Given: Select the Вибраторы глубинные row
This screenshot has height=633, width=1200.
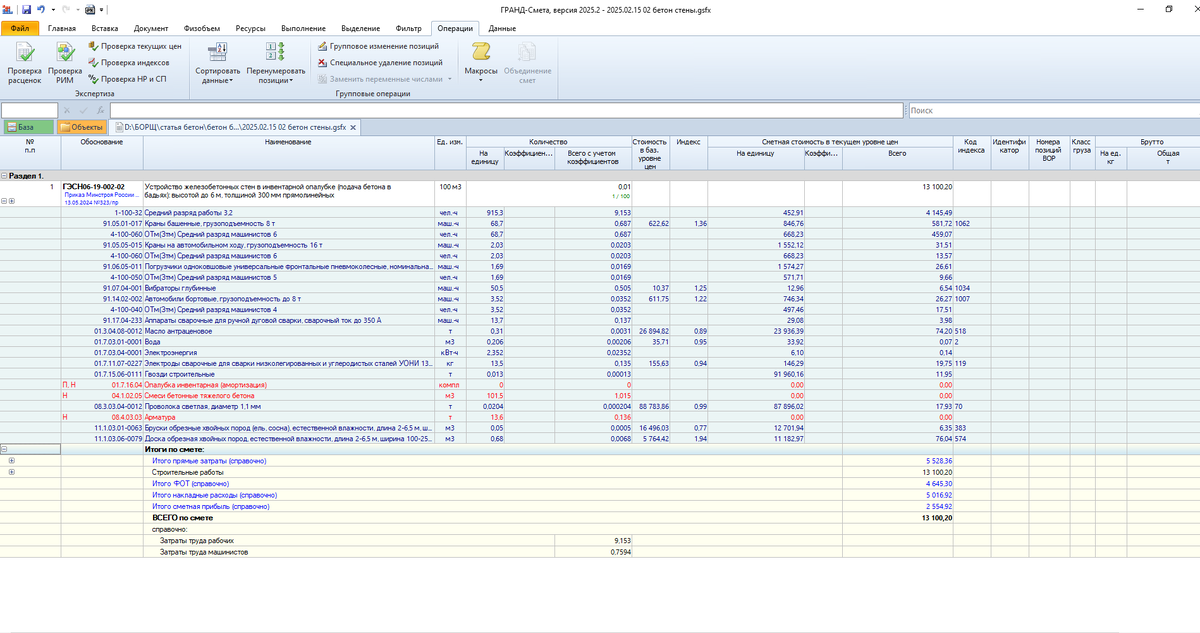Looking at the screenshot, I should click(x=600, y=287).
